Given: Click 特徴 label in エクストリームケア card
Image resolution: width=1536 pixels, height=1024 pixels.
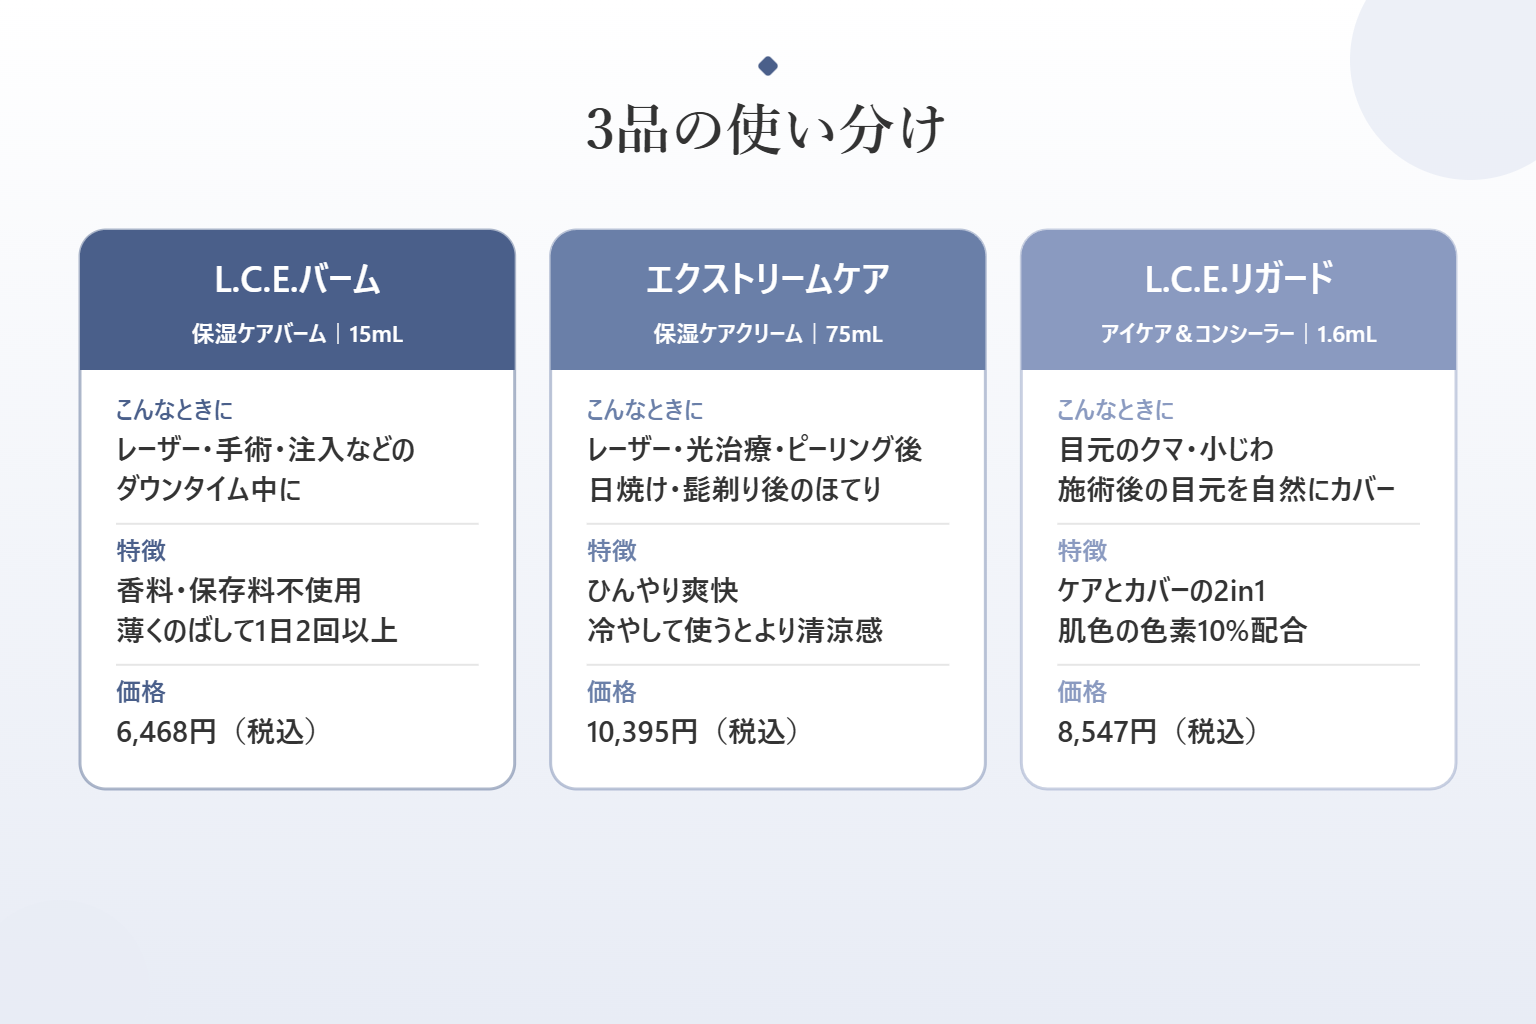Looking at the screenshot, I should [612, 551].
